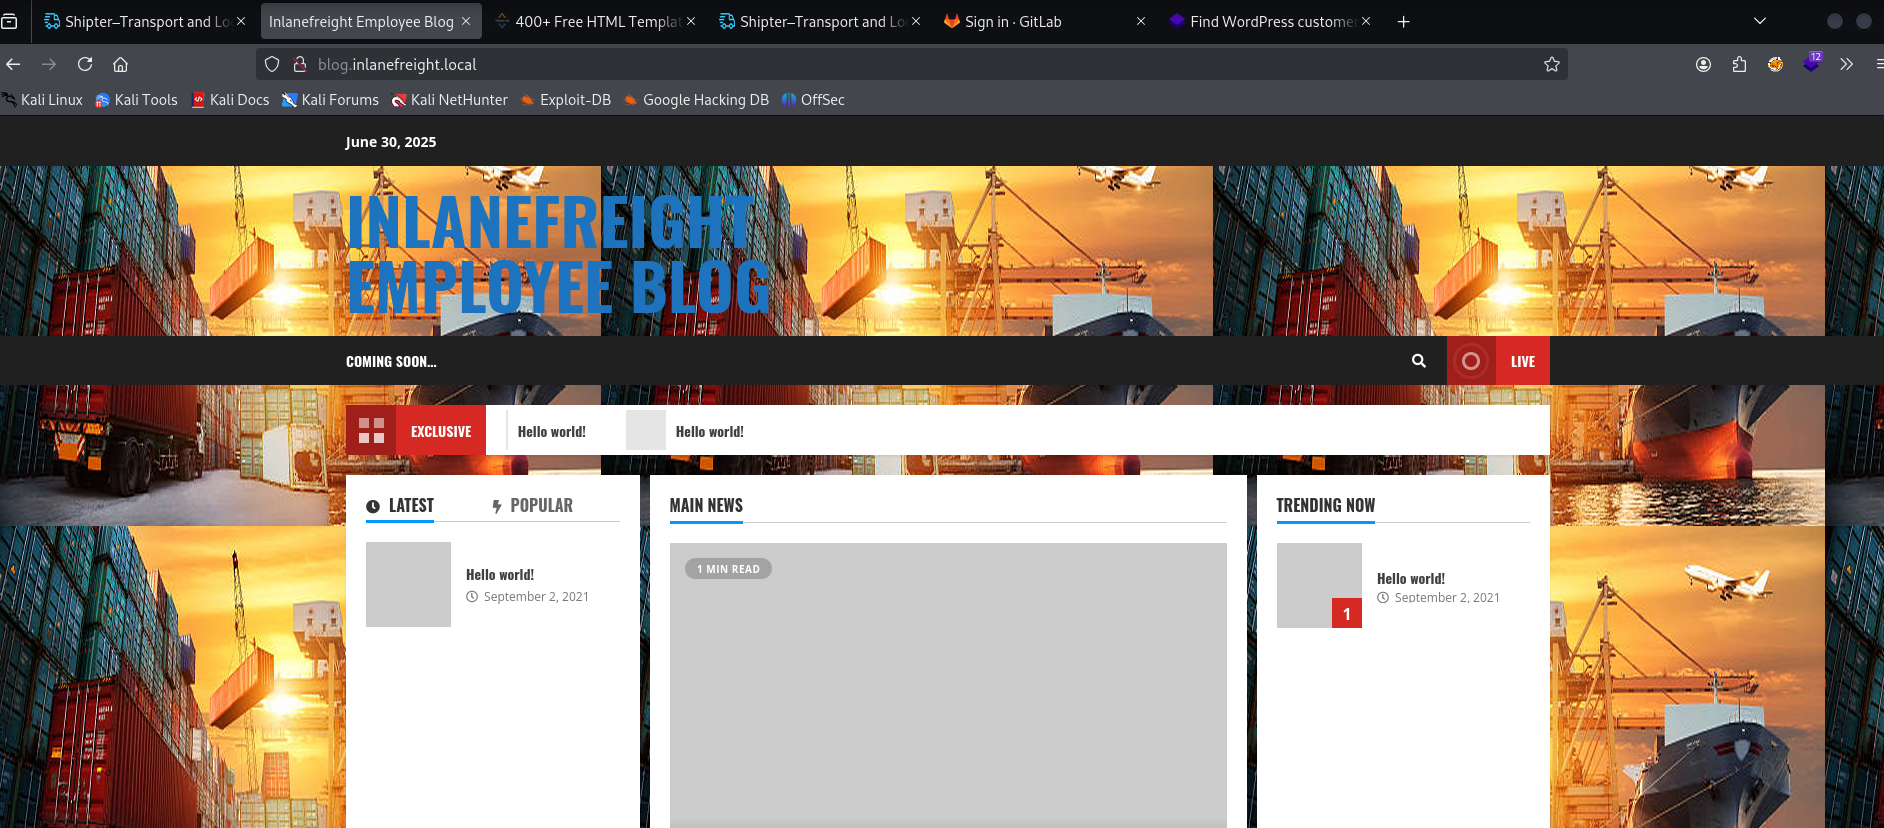The width and height of the screenshot is (1884, 828).
Task: Open the Firefox account icon
Action: 1703,64
